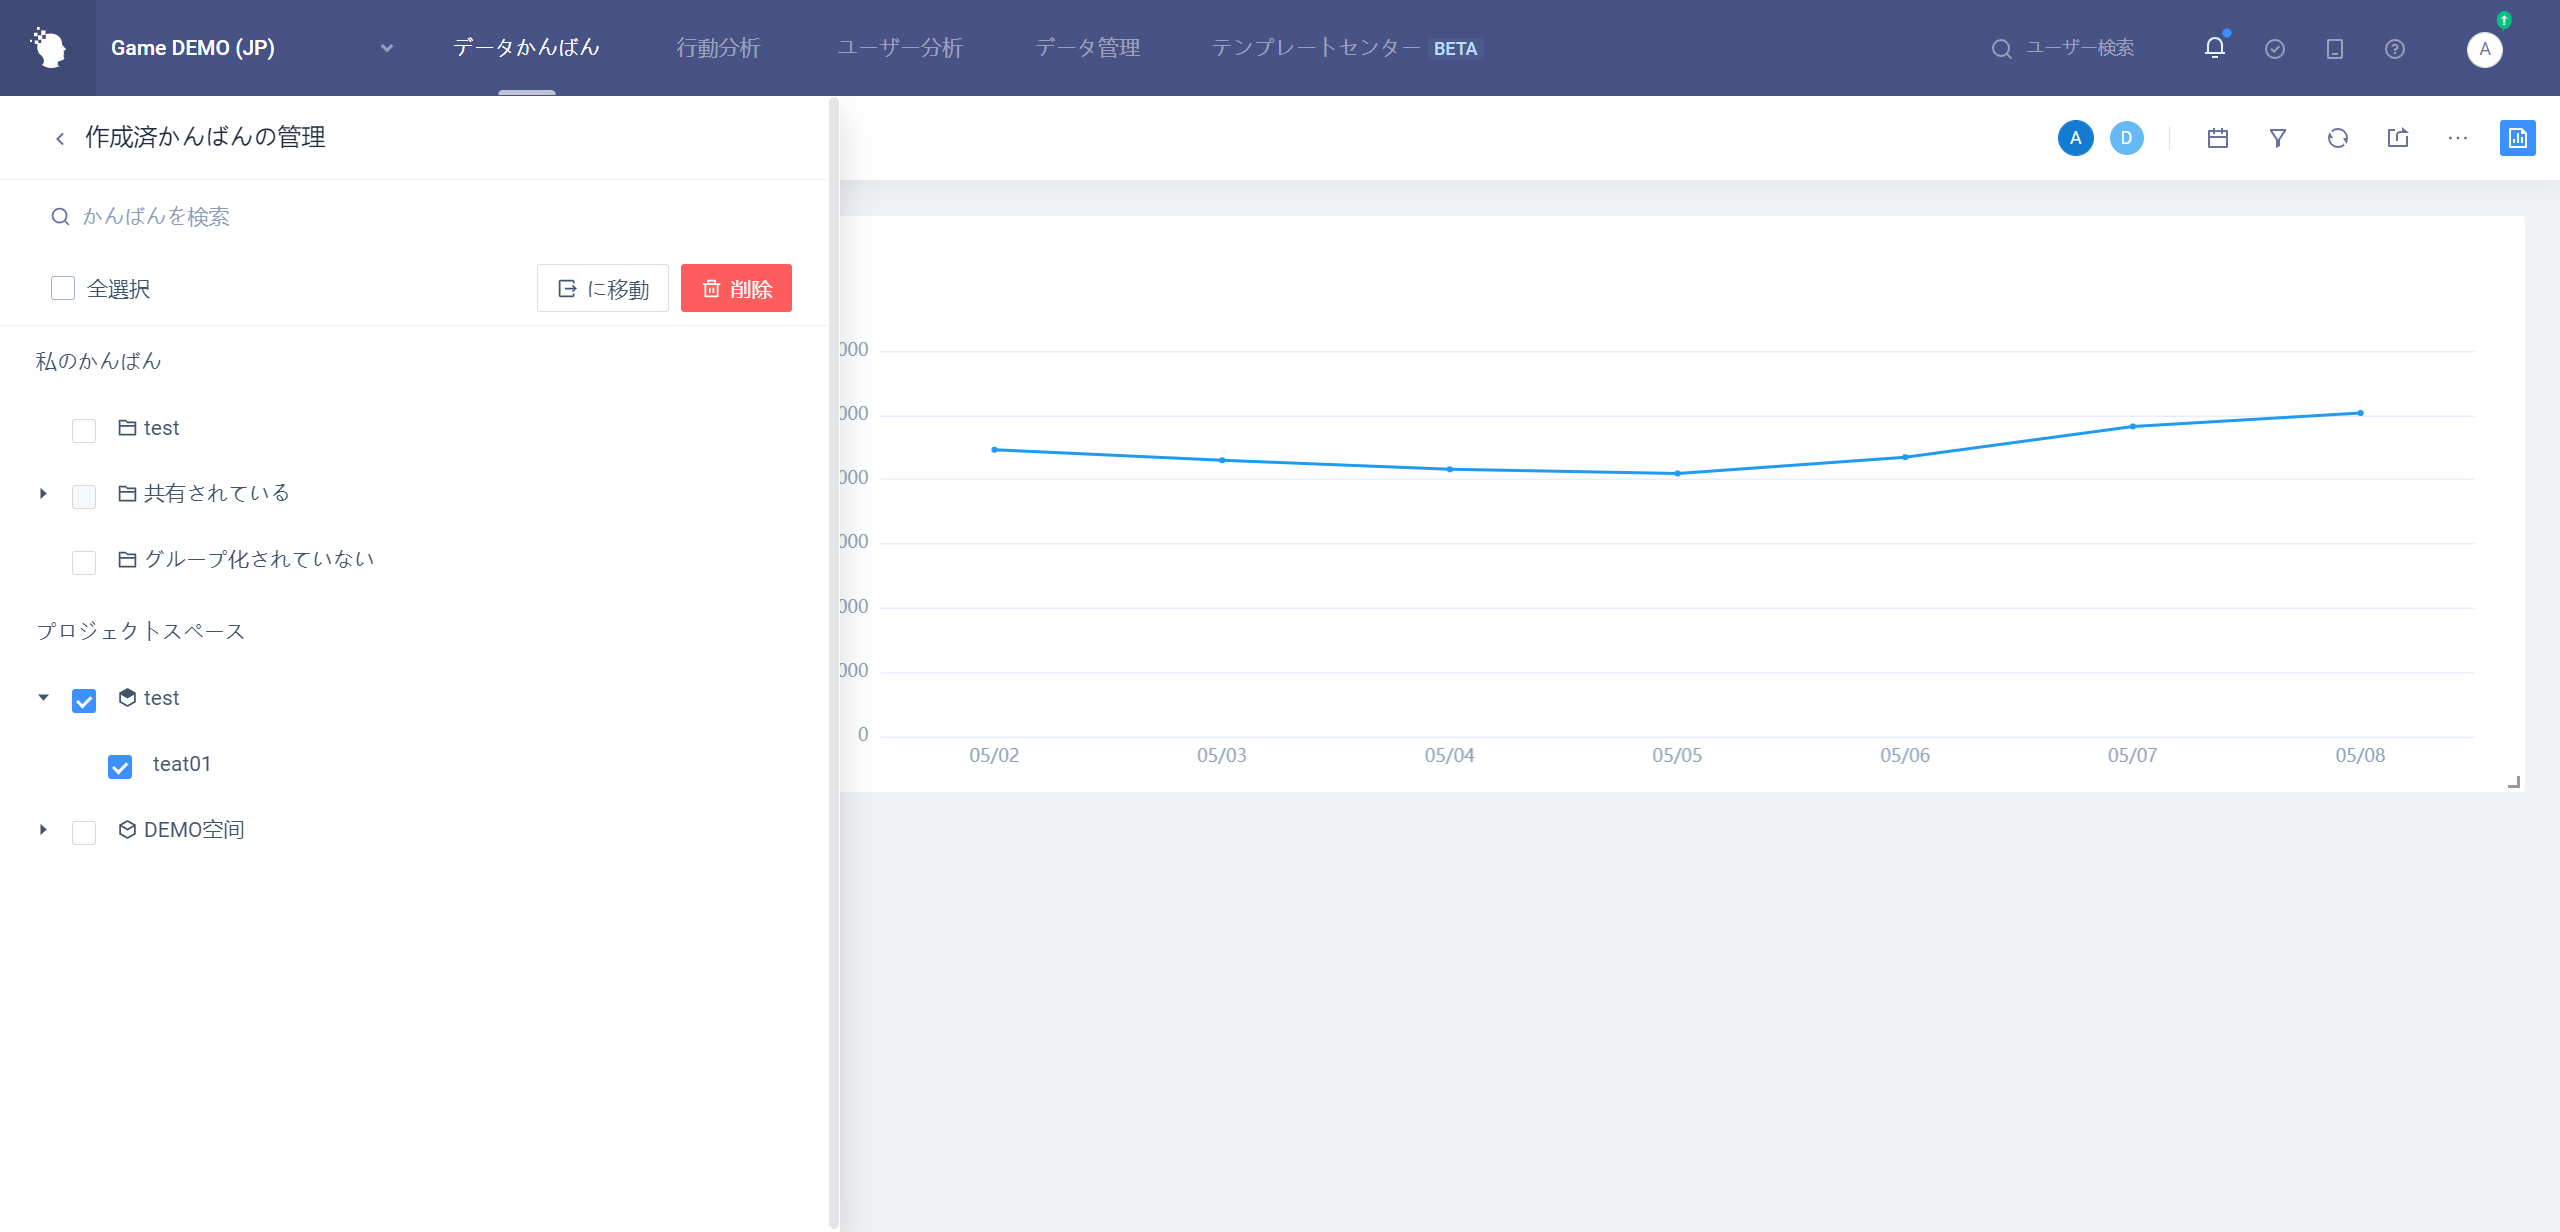This screenshot has height=1232, width=2560.
Task: Click the refresh icon
Action: pos(2338,138)
